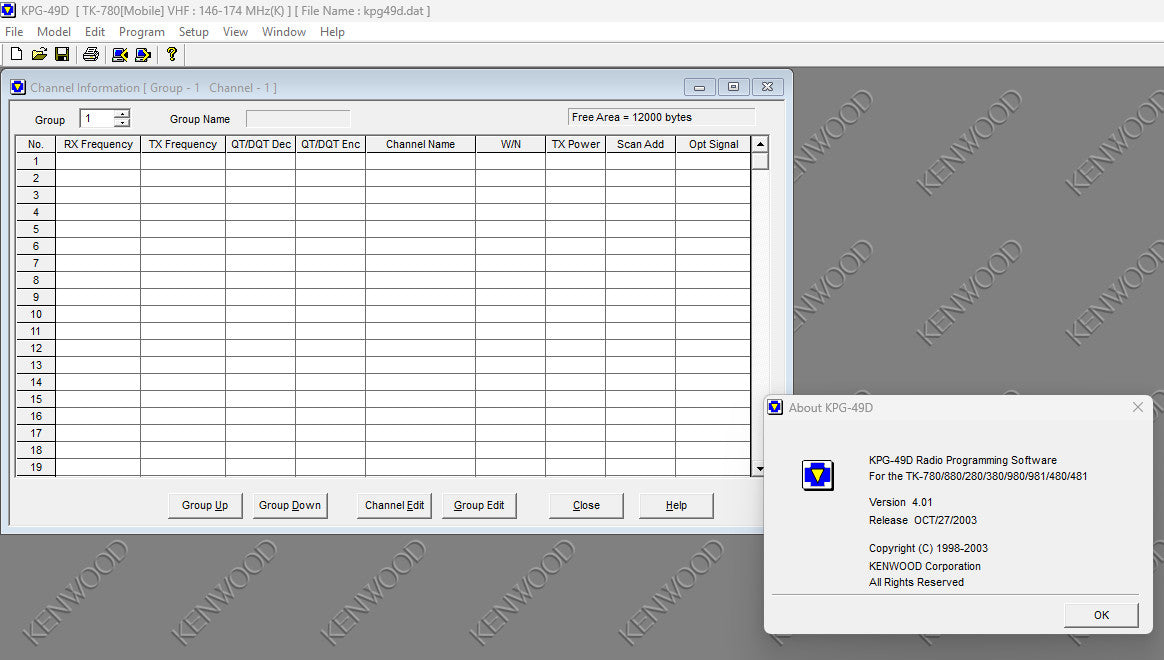Select channel row number 5
The image size is (1164, 660).
36,229
